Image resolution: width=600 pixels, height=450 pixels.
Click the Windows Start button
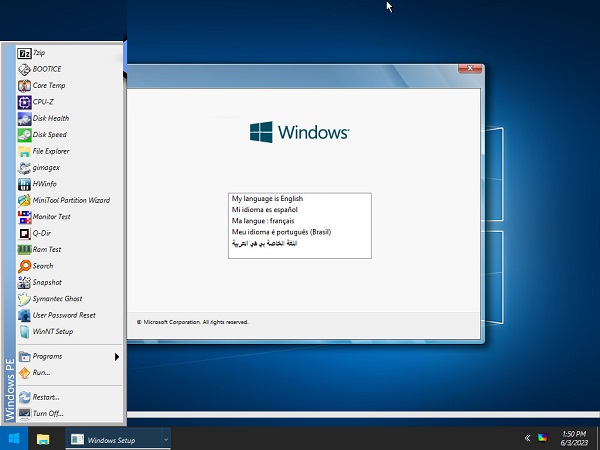[x=14, y=438]
